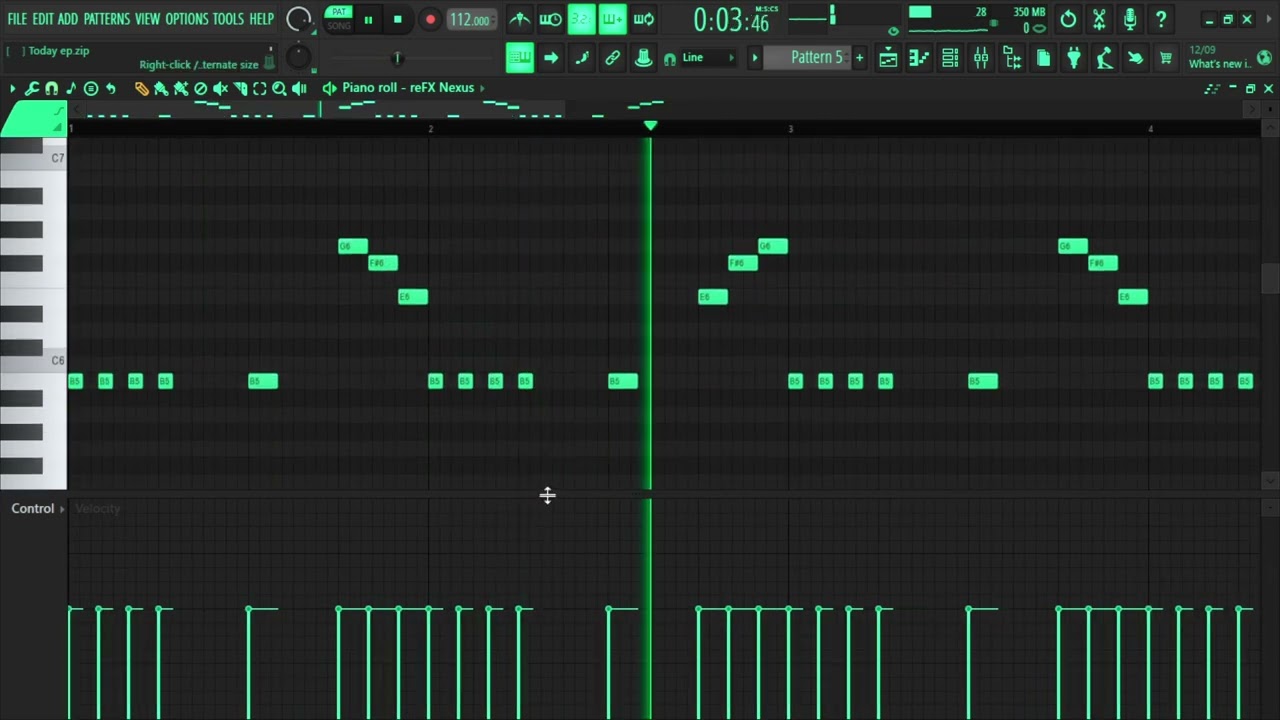Open the Touch controller hand icon

pos(1135,58)
